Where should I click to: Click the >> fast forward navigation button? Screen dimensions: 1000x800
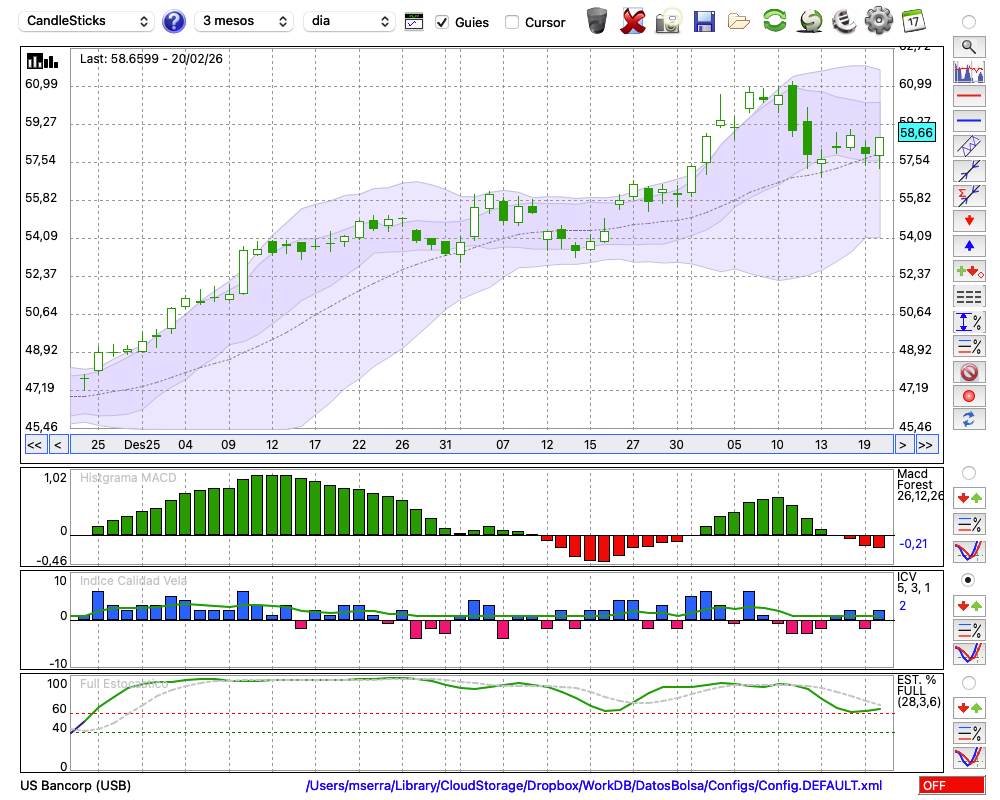[x=926, y=444]
